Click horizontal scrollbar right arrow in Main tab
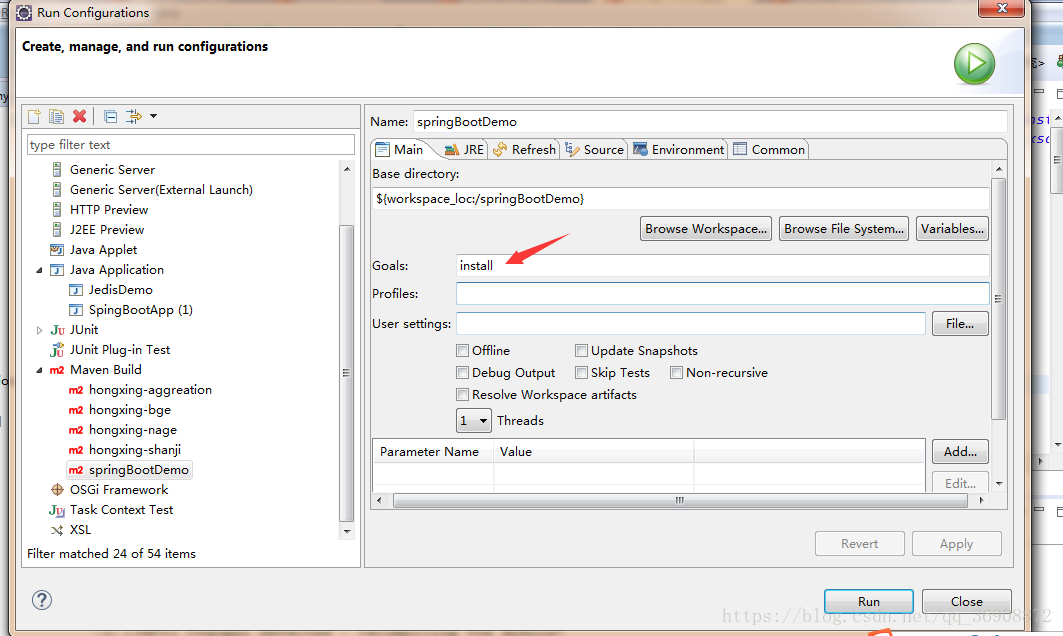The image size is (1063, 636). [982, 500]
